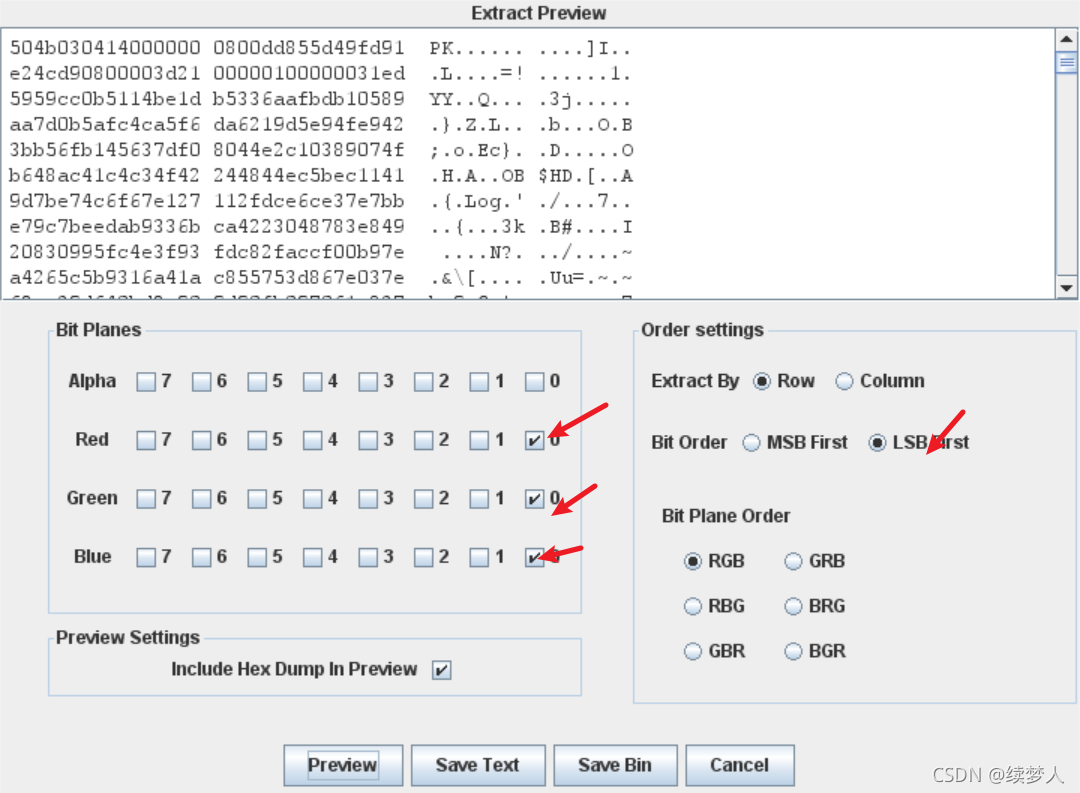Viewport: 1080px width, 793px height.
Task: Click the Save Bin button
Action: pos(615,765)
